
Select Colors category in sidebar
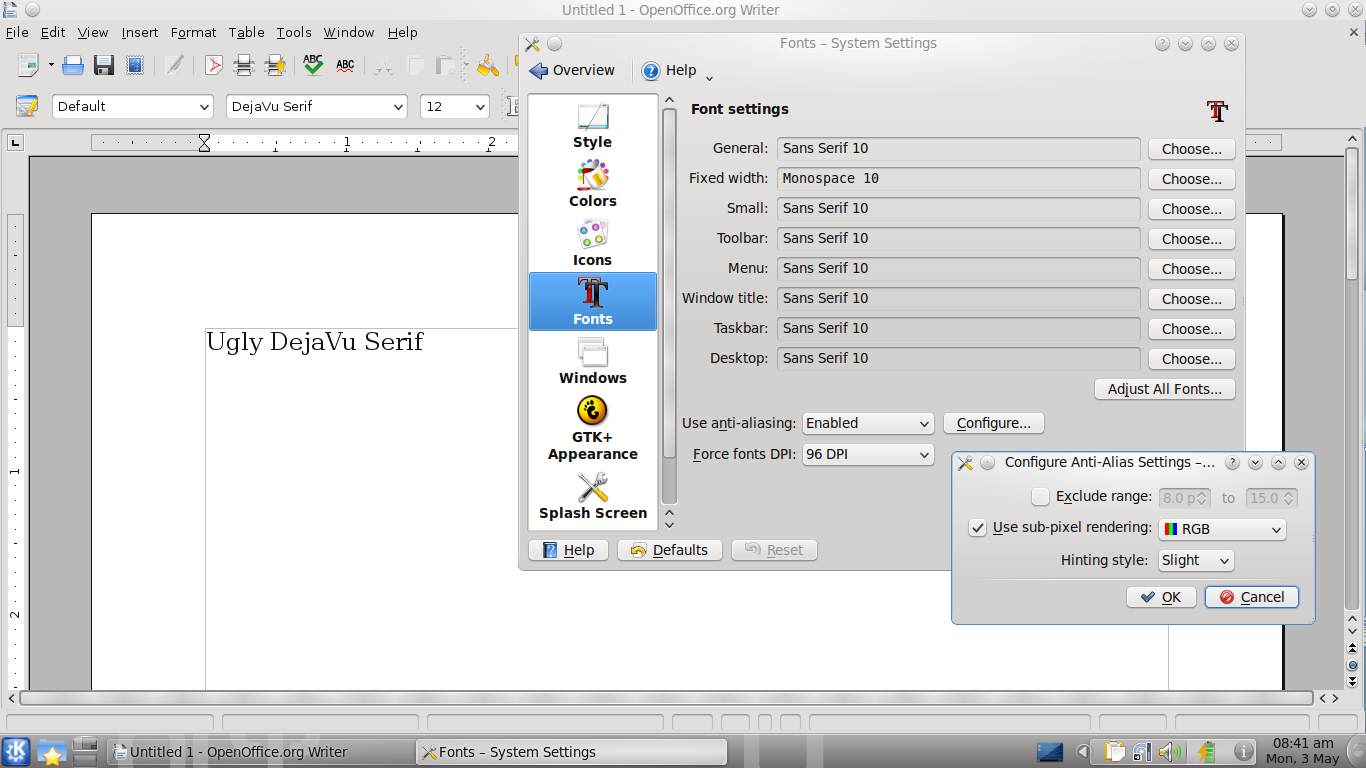pos(592,184)
